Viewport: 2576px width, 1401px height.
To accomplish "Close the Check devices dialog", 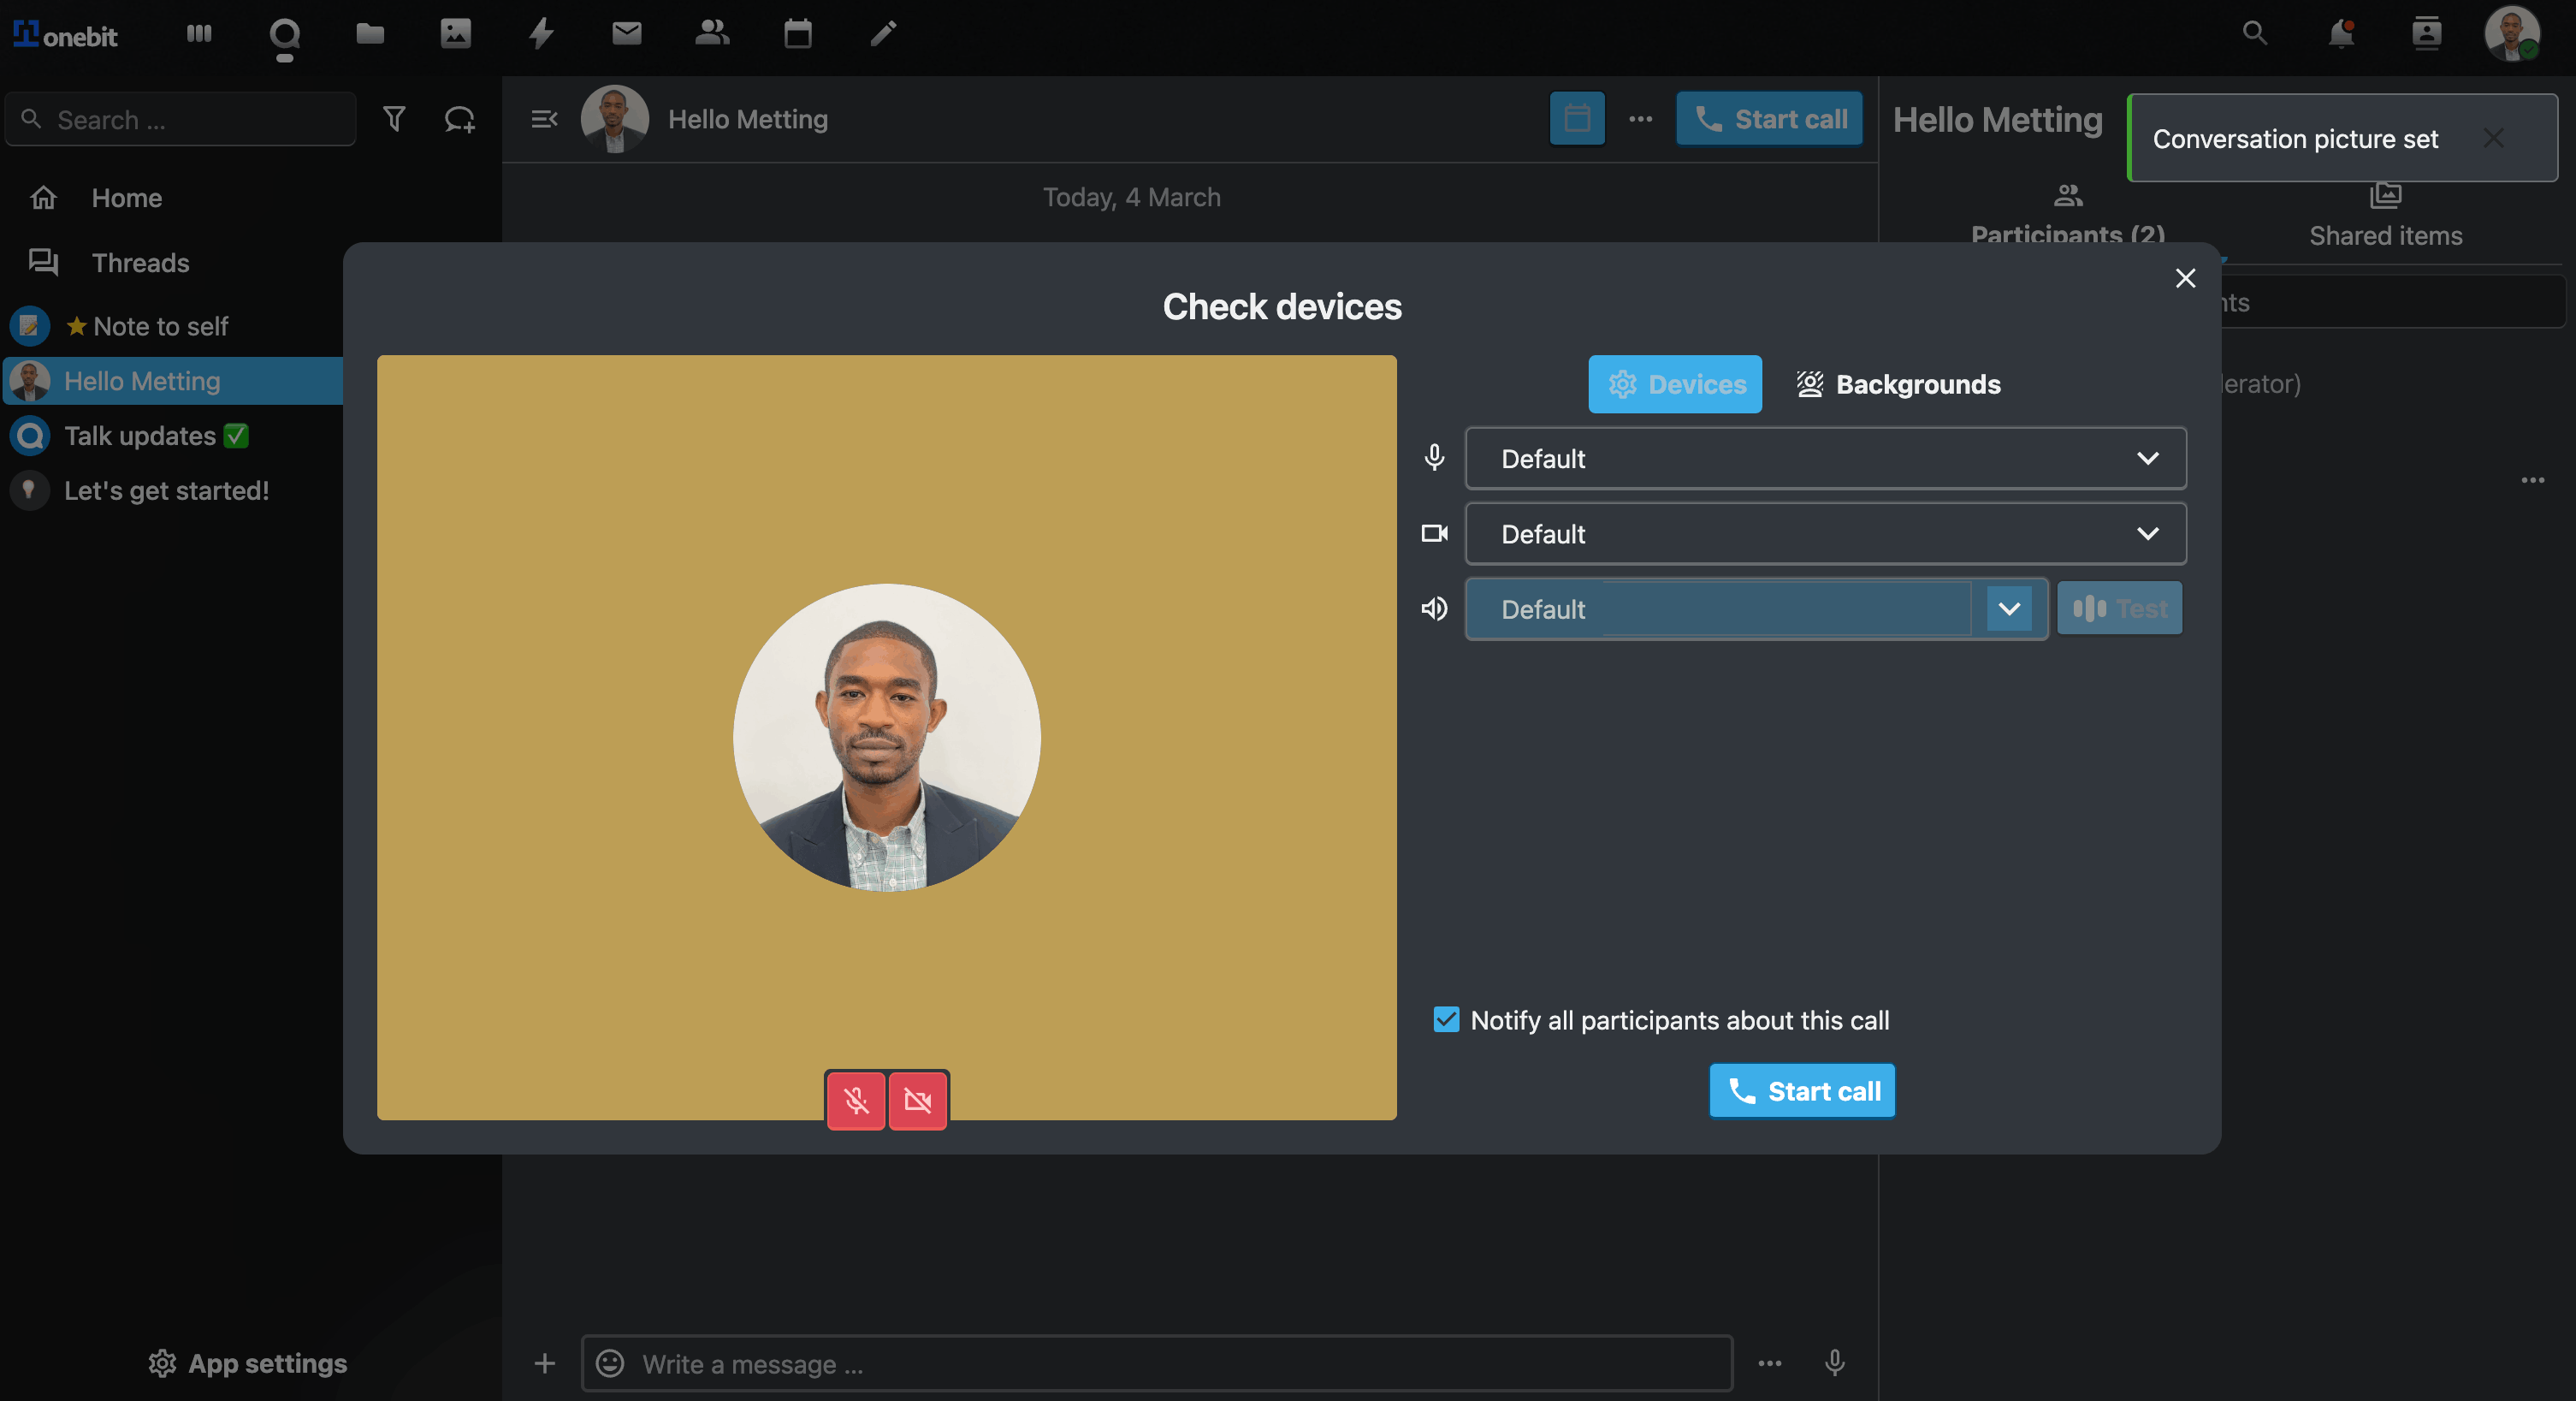I will click(2185, 278).
